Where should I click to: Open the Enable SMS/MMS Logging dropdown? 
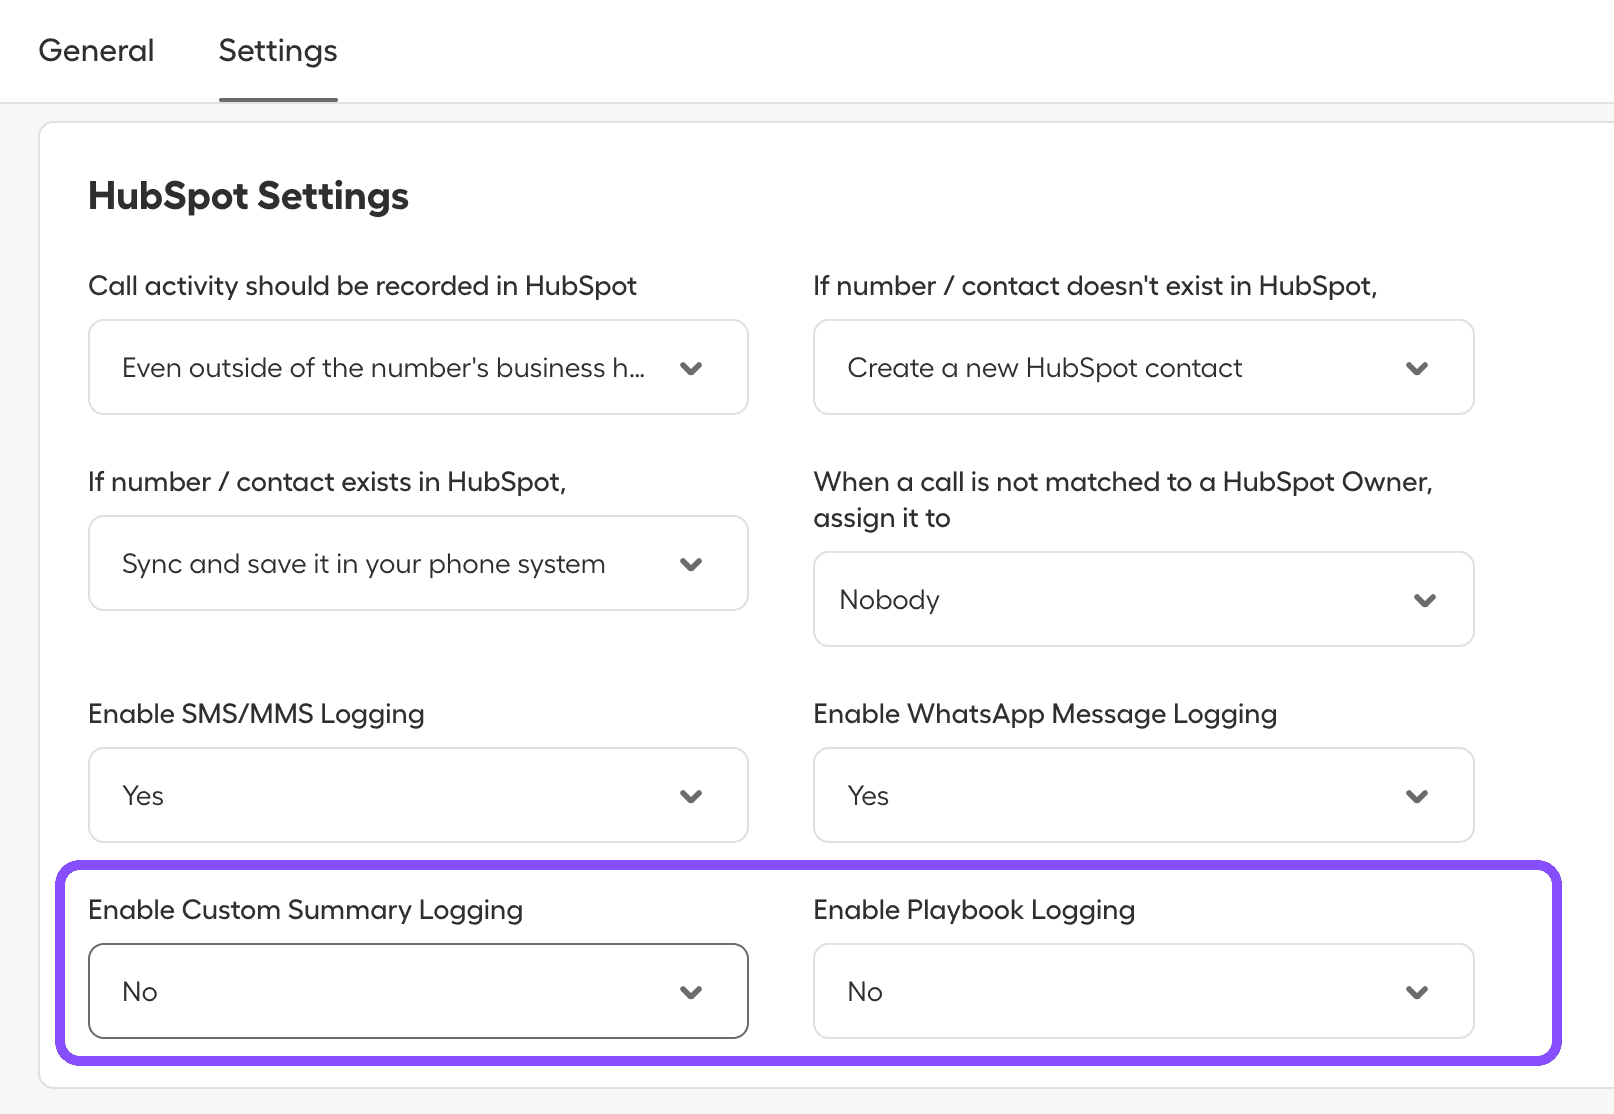(417, 795)
